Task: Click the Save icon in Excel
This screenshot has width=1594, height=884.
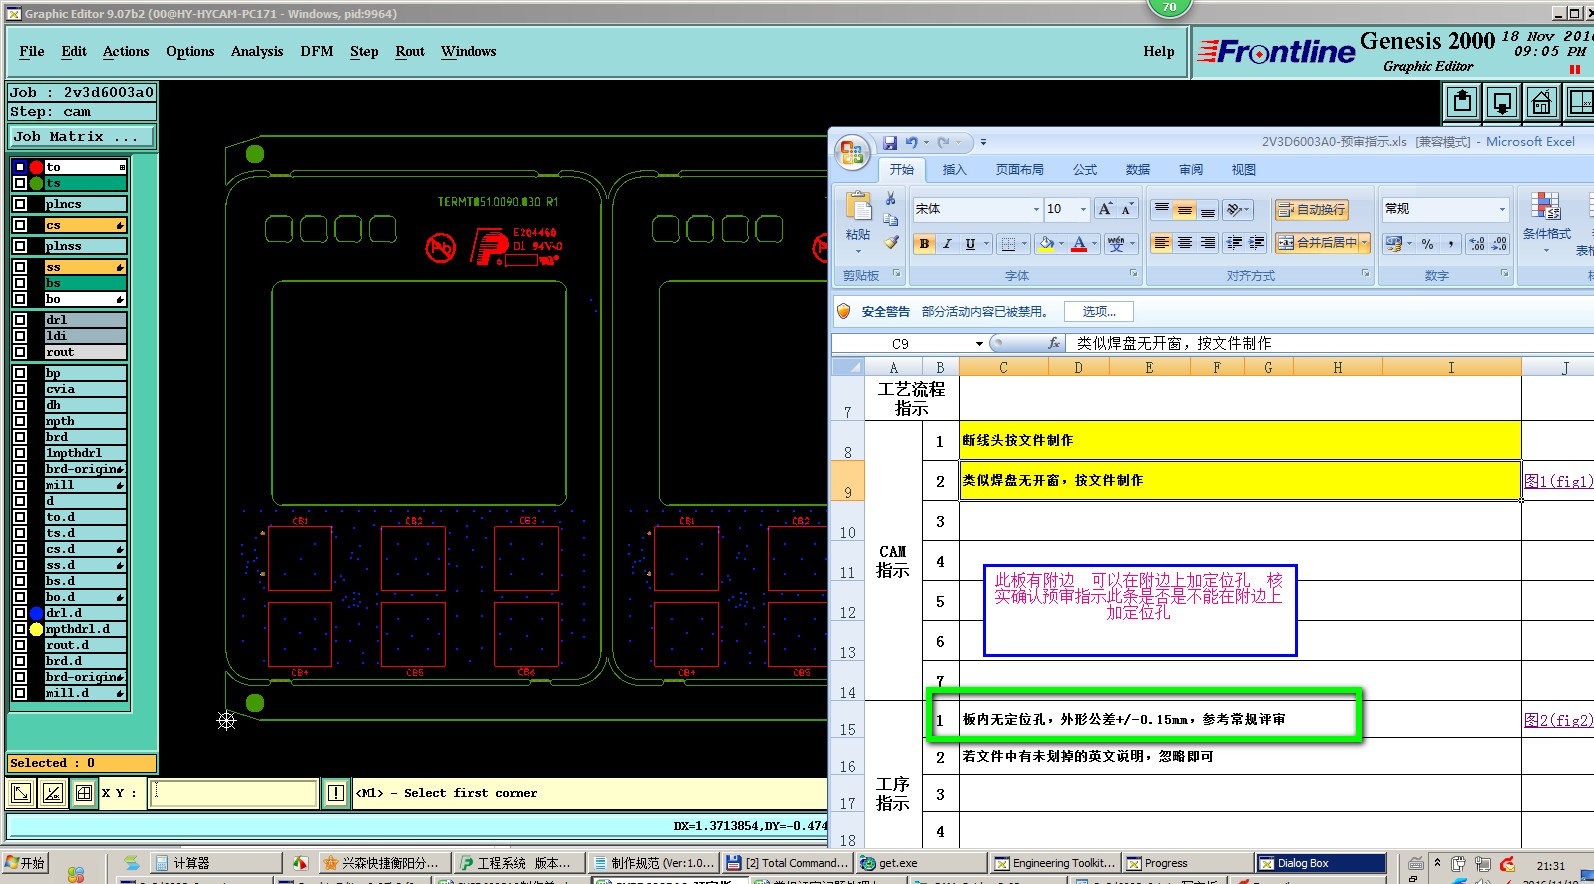Action: point(890,143)
